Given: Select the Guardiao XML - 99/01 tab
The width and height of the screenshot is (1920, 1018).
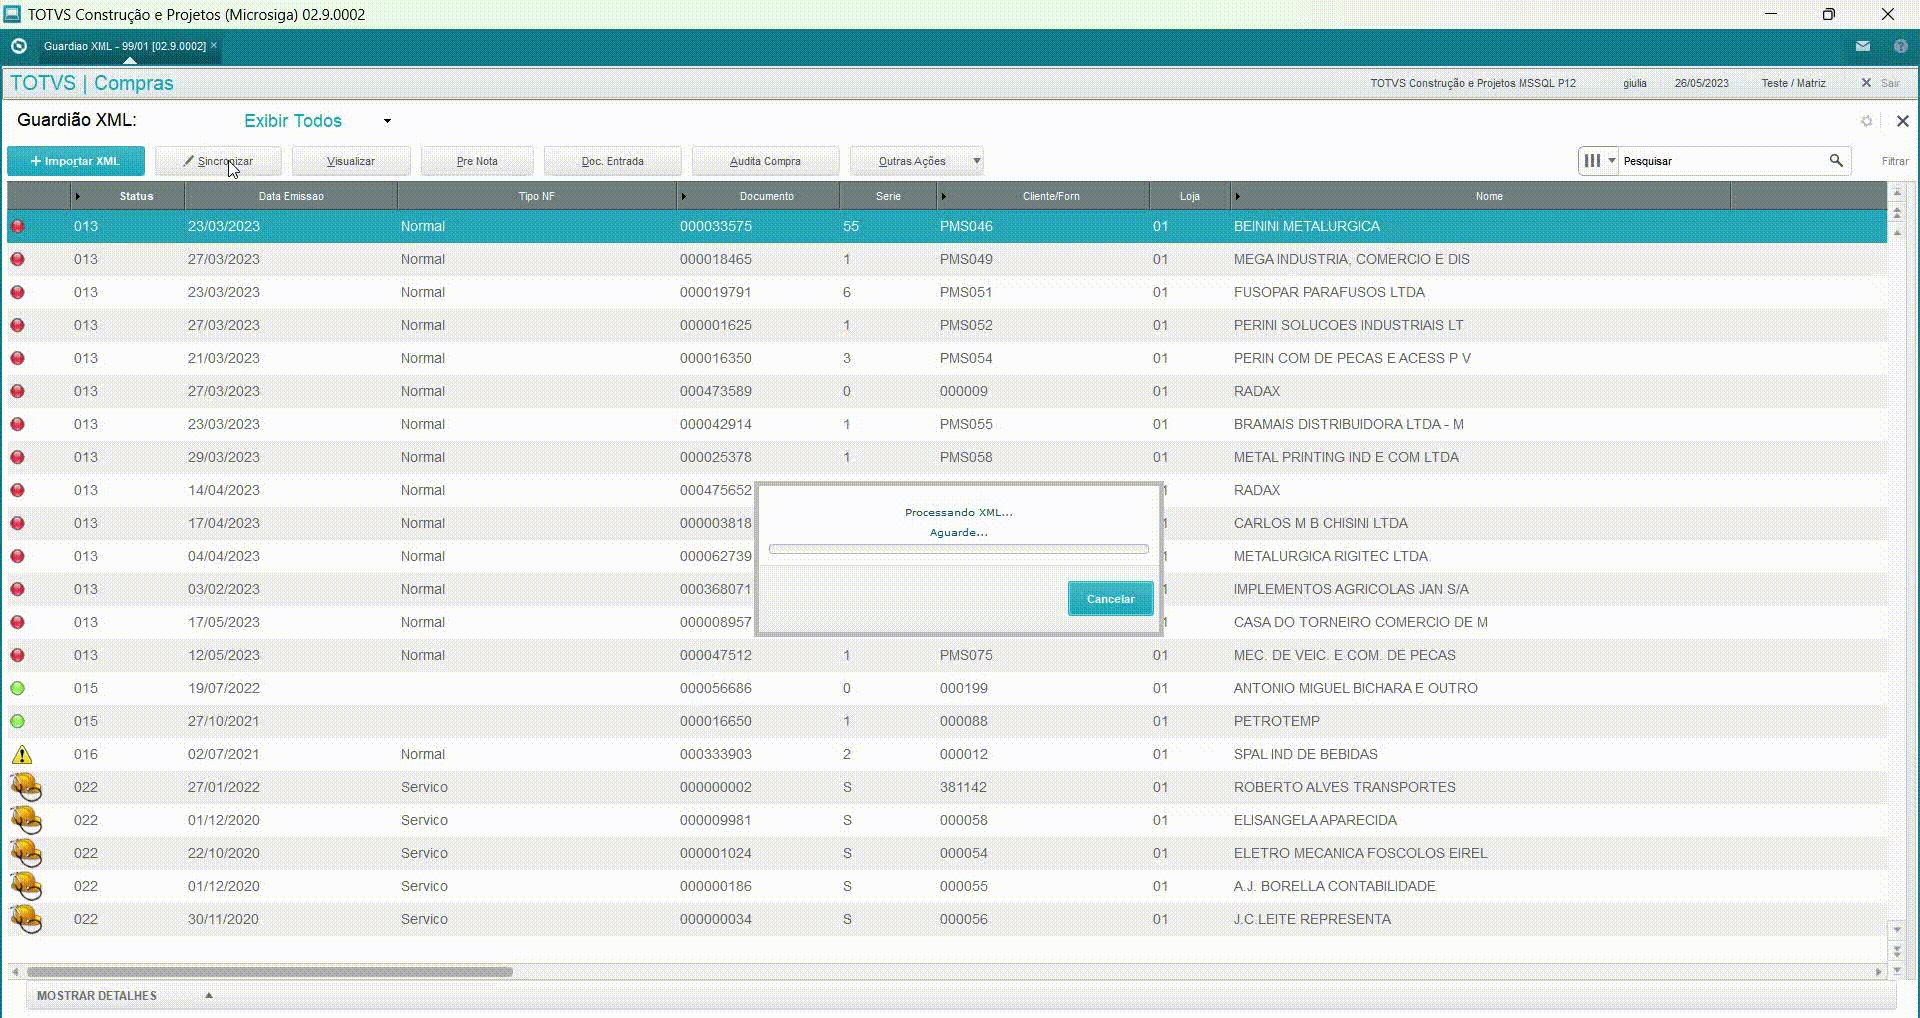Looking at the screenshot, I should tap(125, 46).
